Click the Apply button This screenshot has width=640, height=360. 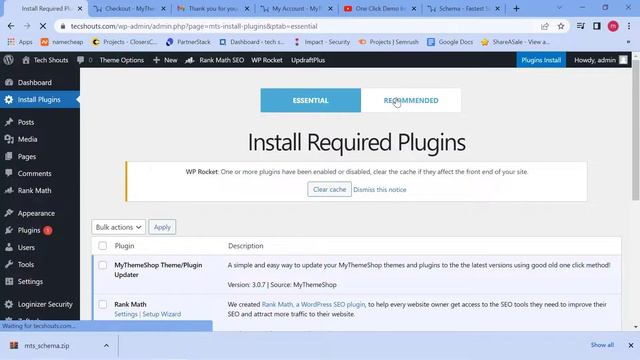162,227
